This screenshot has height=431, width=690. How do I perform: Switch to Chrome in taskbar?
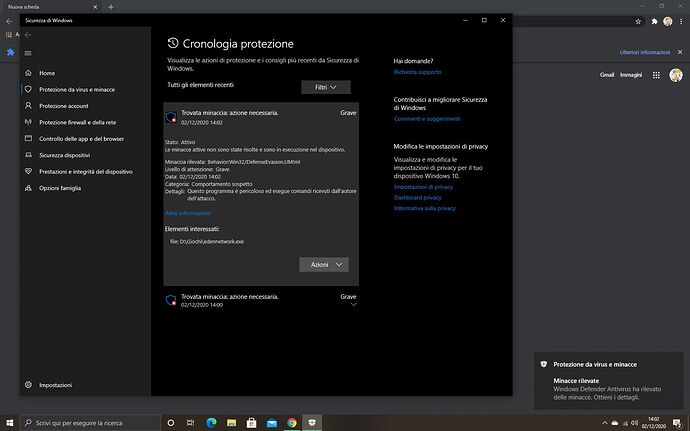point(292,423)
